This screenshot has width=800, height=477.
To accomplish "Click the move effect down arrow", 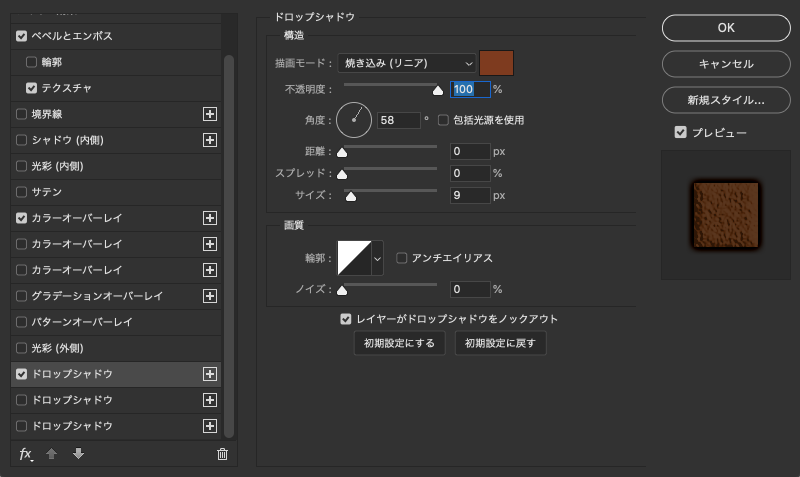I will click(x=78, y=454).
